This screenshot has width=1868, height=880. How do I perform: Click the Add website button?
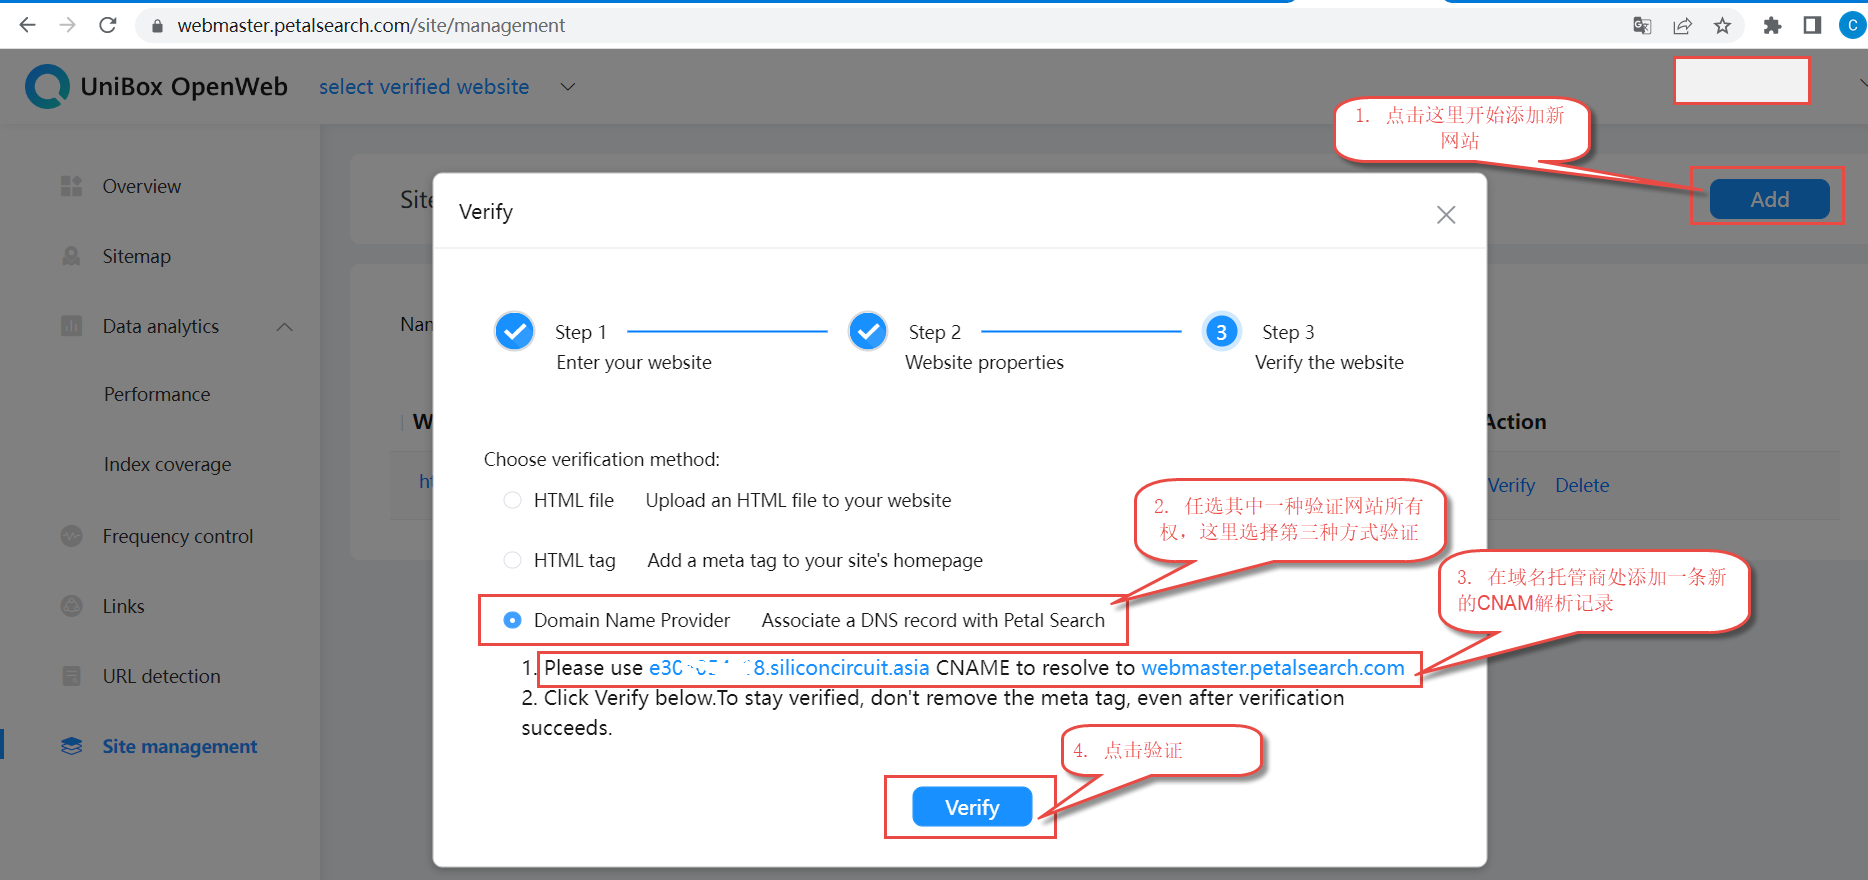pyautogui.click(x=1769, y=199)
